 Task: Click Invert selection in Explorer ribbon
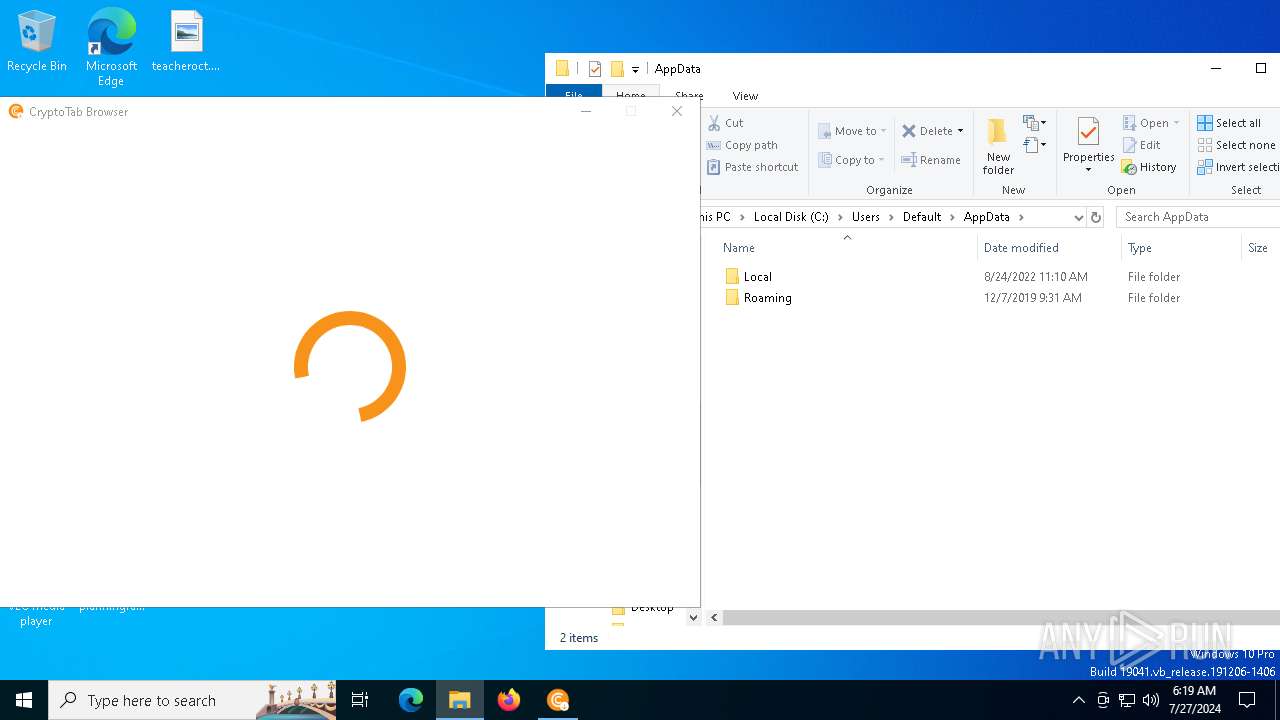click(x=1238, y=167)
